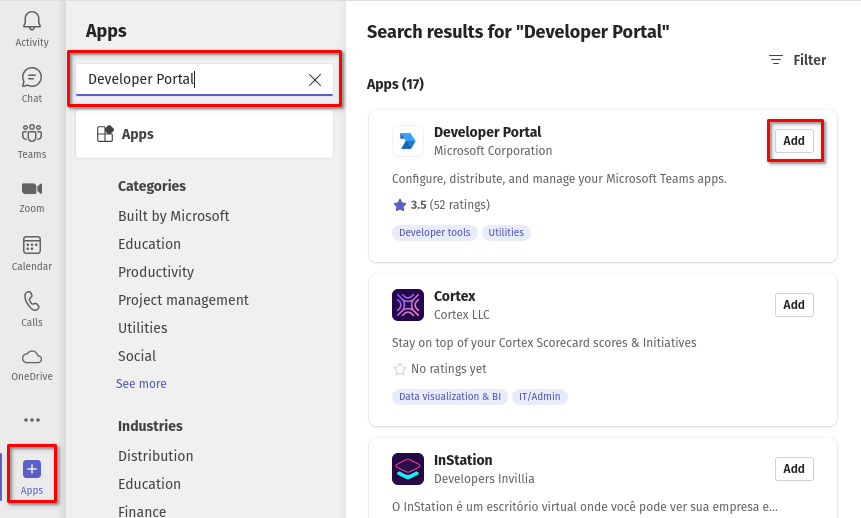Click the 3.5 (52 ratings) text

(450, 205)
